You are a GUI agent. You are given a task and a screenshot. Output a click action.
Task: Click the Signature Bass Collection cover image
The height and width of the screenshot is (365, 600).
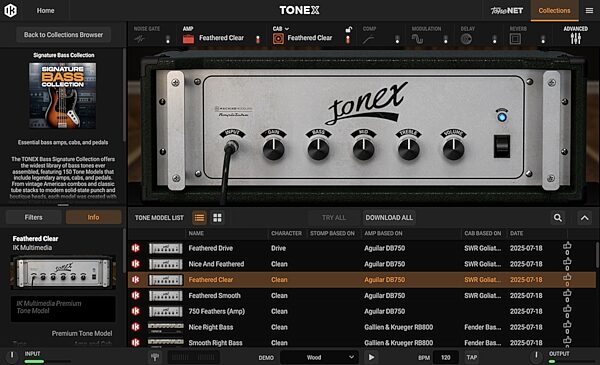point(63,96)
